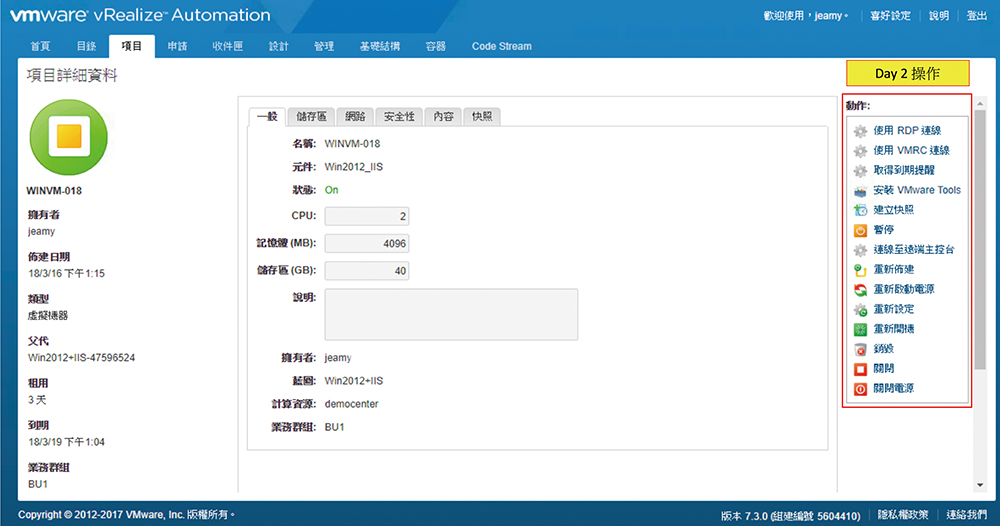Open the 使用 VMRC 連線 action link
1000x526 pixels.
pyautogui.click(x=911, y=150)
